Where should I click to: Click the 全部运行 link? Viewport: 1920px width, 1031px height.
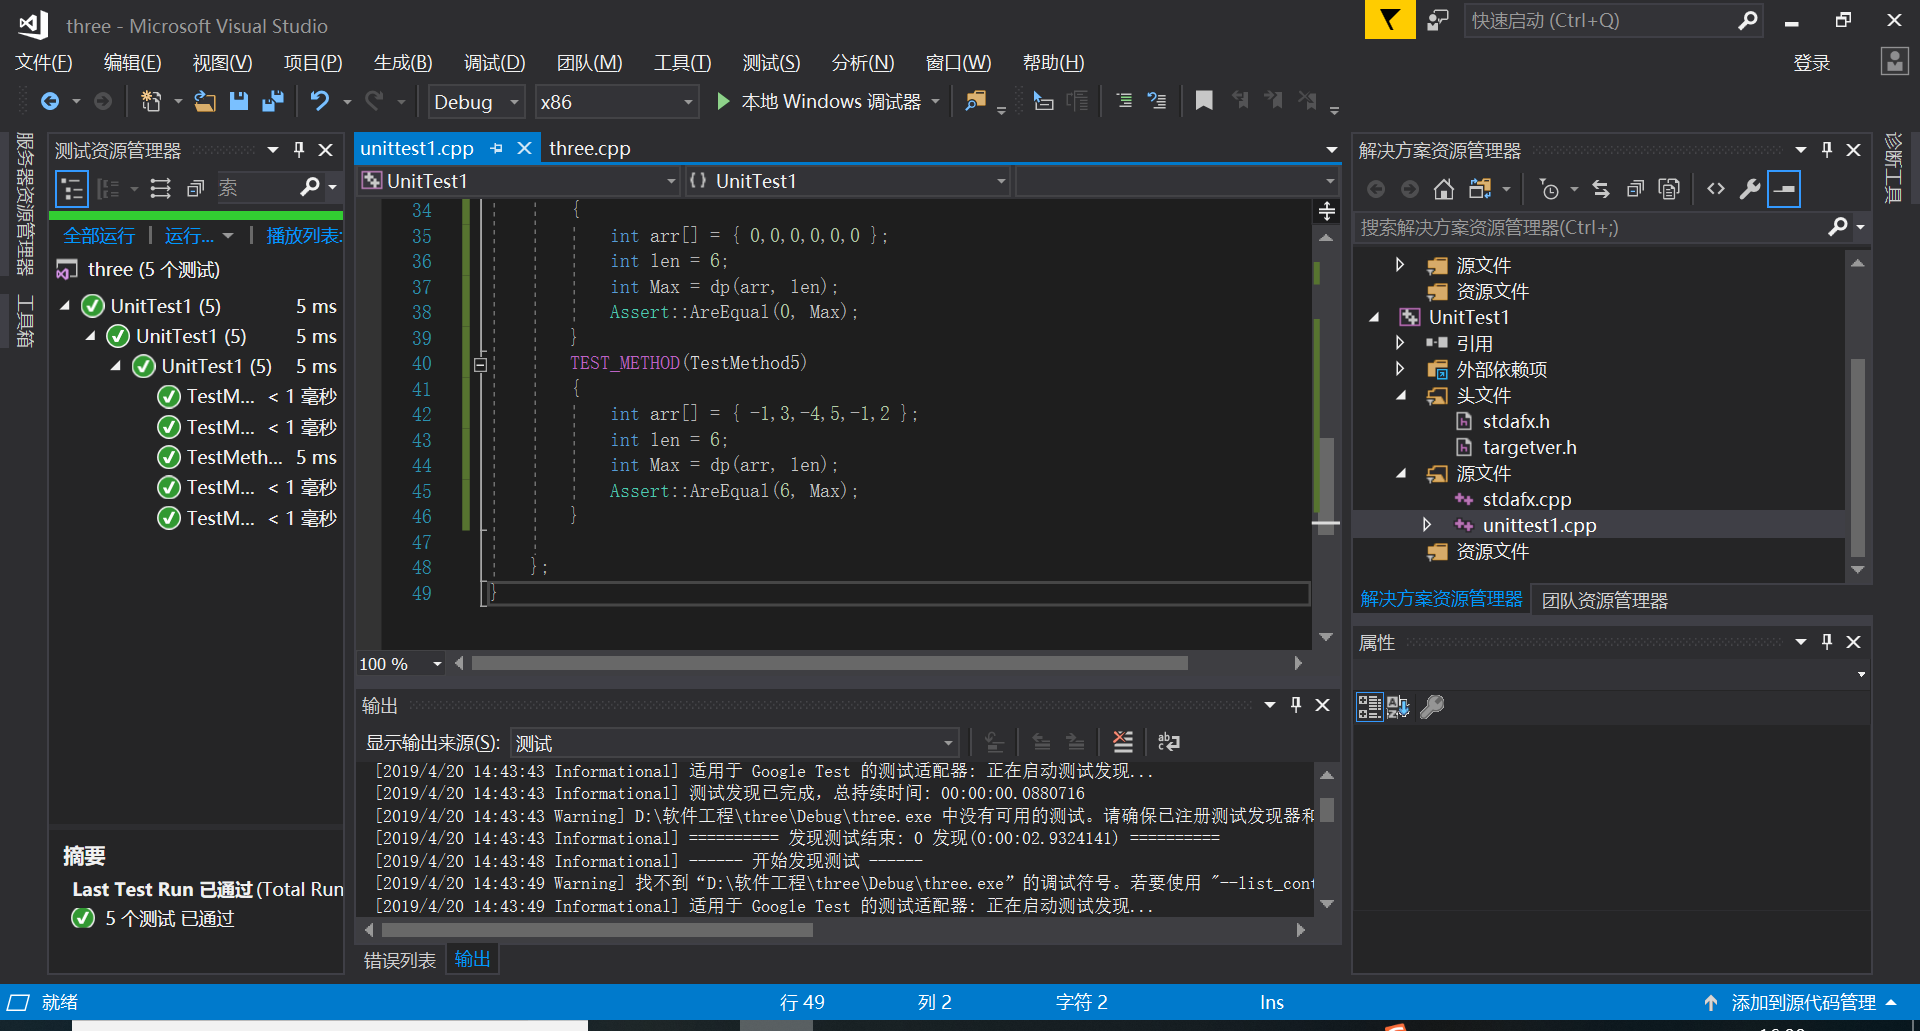[99, 236]
